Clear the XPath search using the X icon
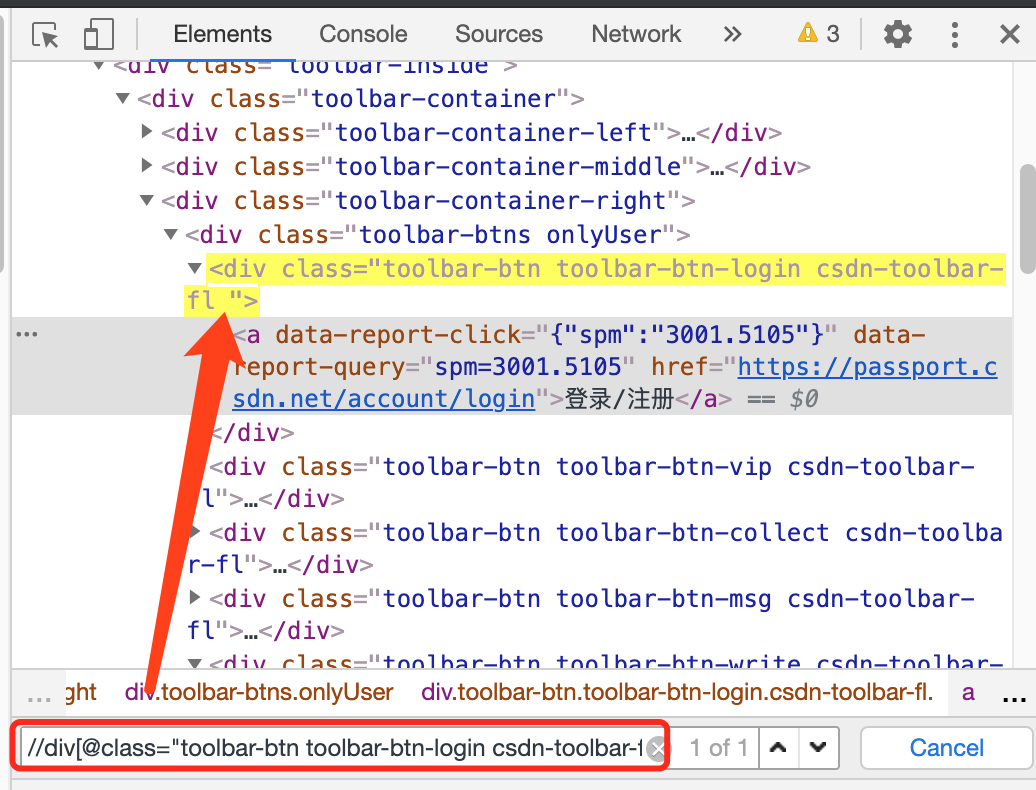 tap(658, 747)
